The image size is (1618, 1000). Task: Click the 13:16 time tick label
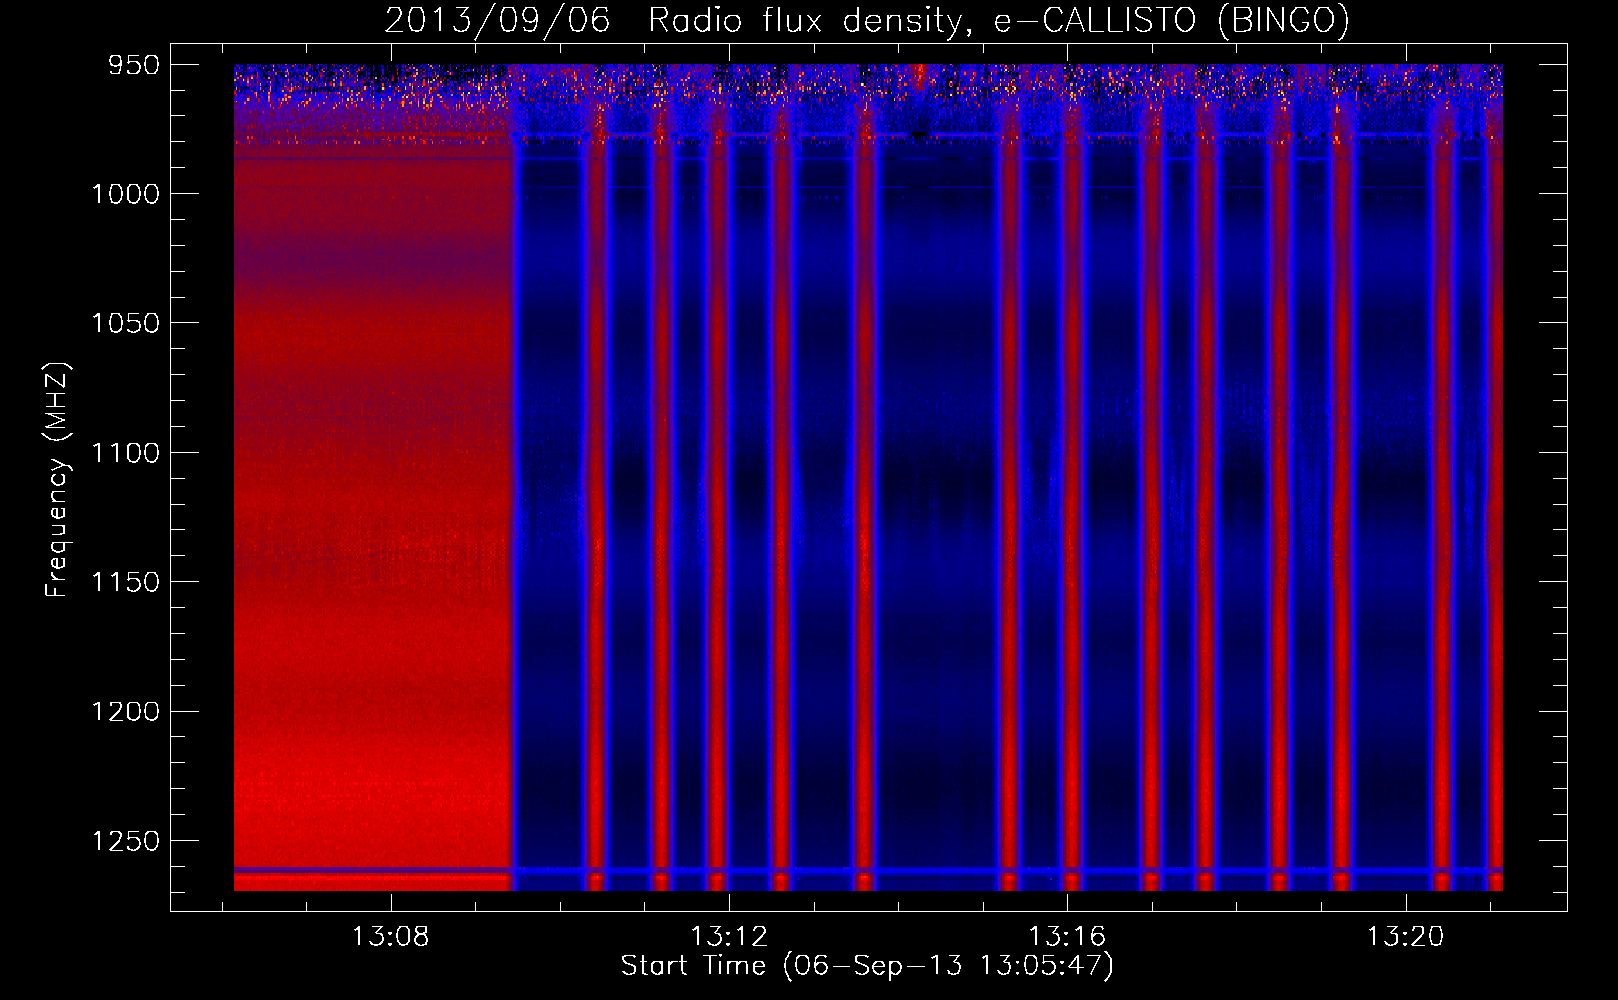pos(1067,937)
